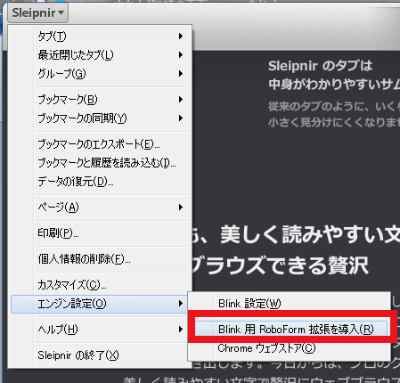Click the page text '中身がわかりやすいサム'
The height and width of the screenshot is (383, 400).
(x=334, y=84)
